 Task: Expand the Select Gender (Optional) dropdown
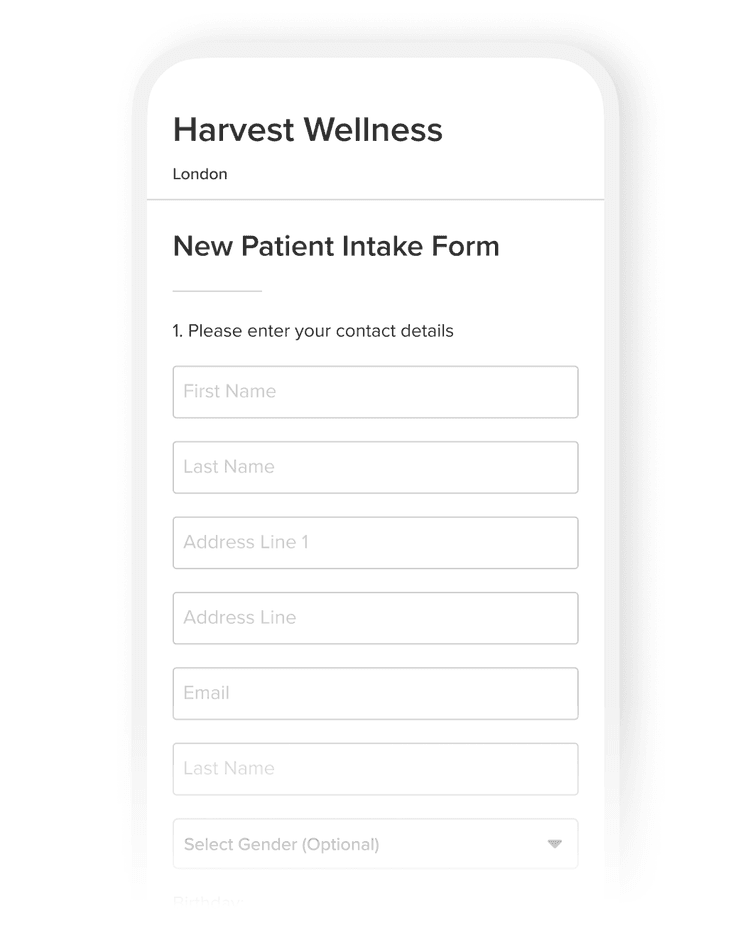pyautogui.click(x=375, y=844)
